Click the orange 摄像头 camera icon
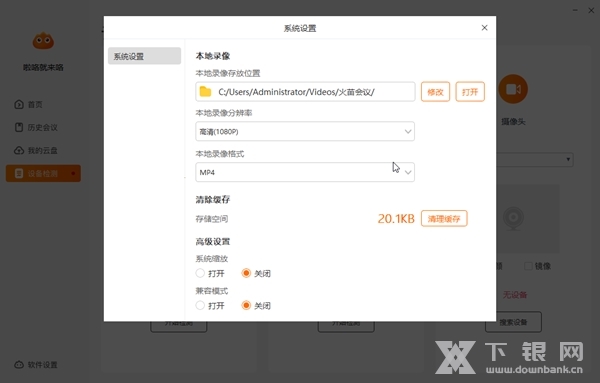The width and height of the screenshot is (600, 383). (513, 89)
